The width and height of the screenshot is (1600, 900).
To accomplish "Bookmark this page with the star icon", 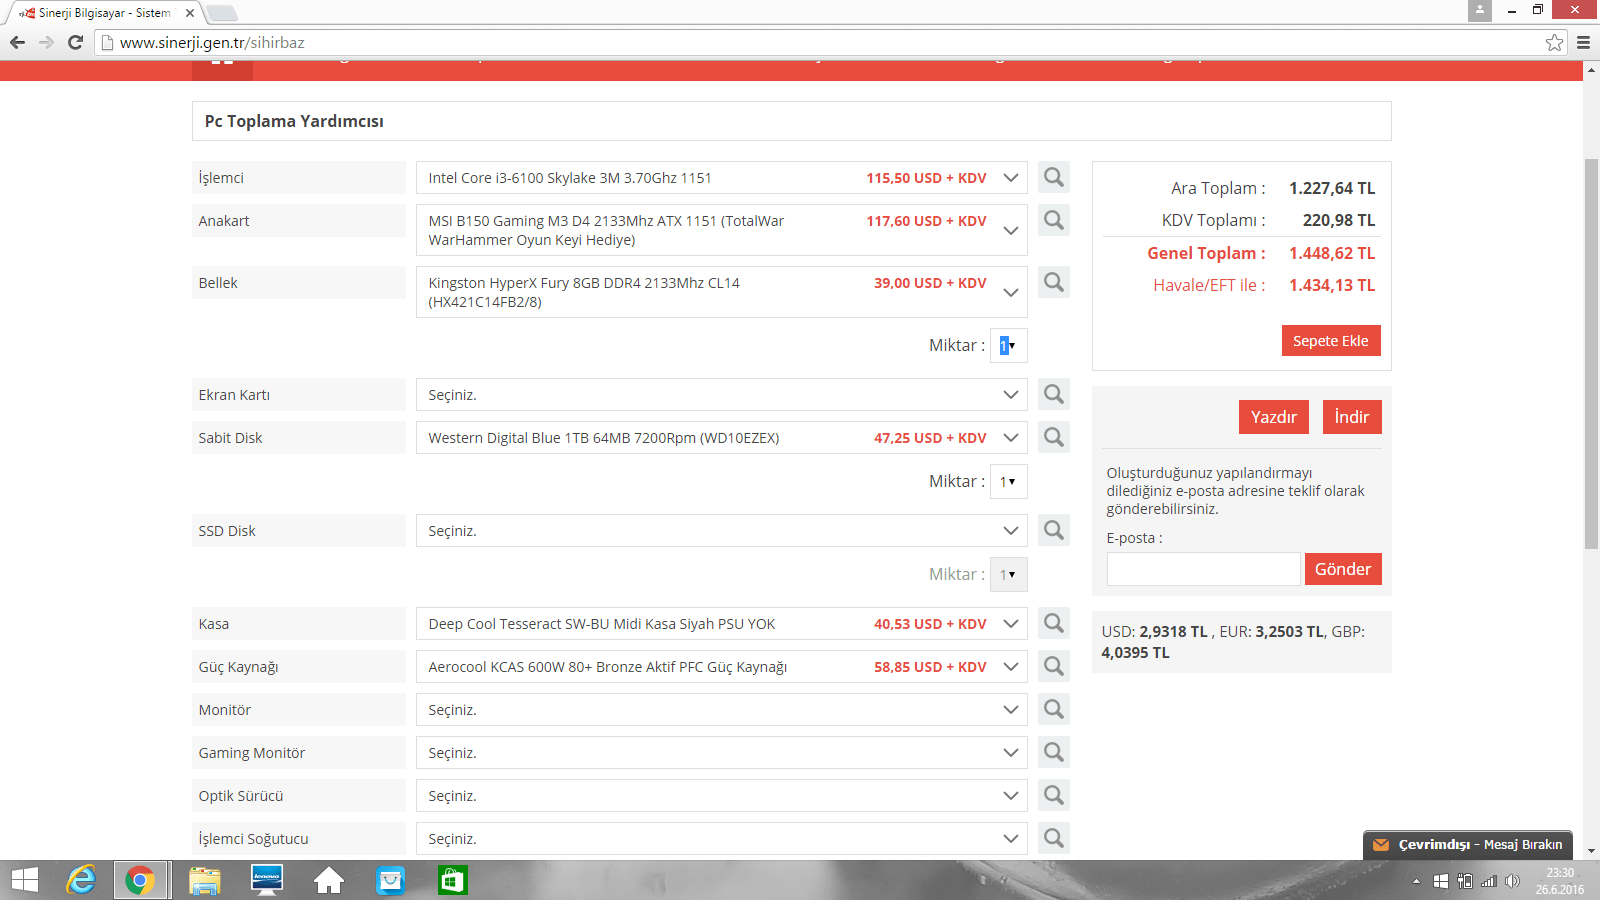I will pyautogui.click(x=1554, y=42).
